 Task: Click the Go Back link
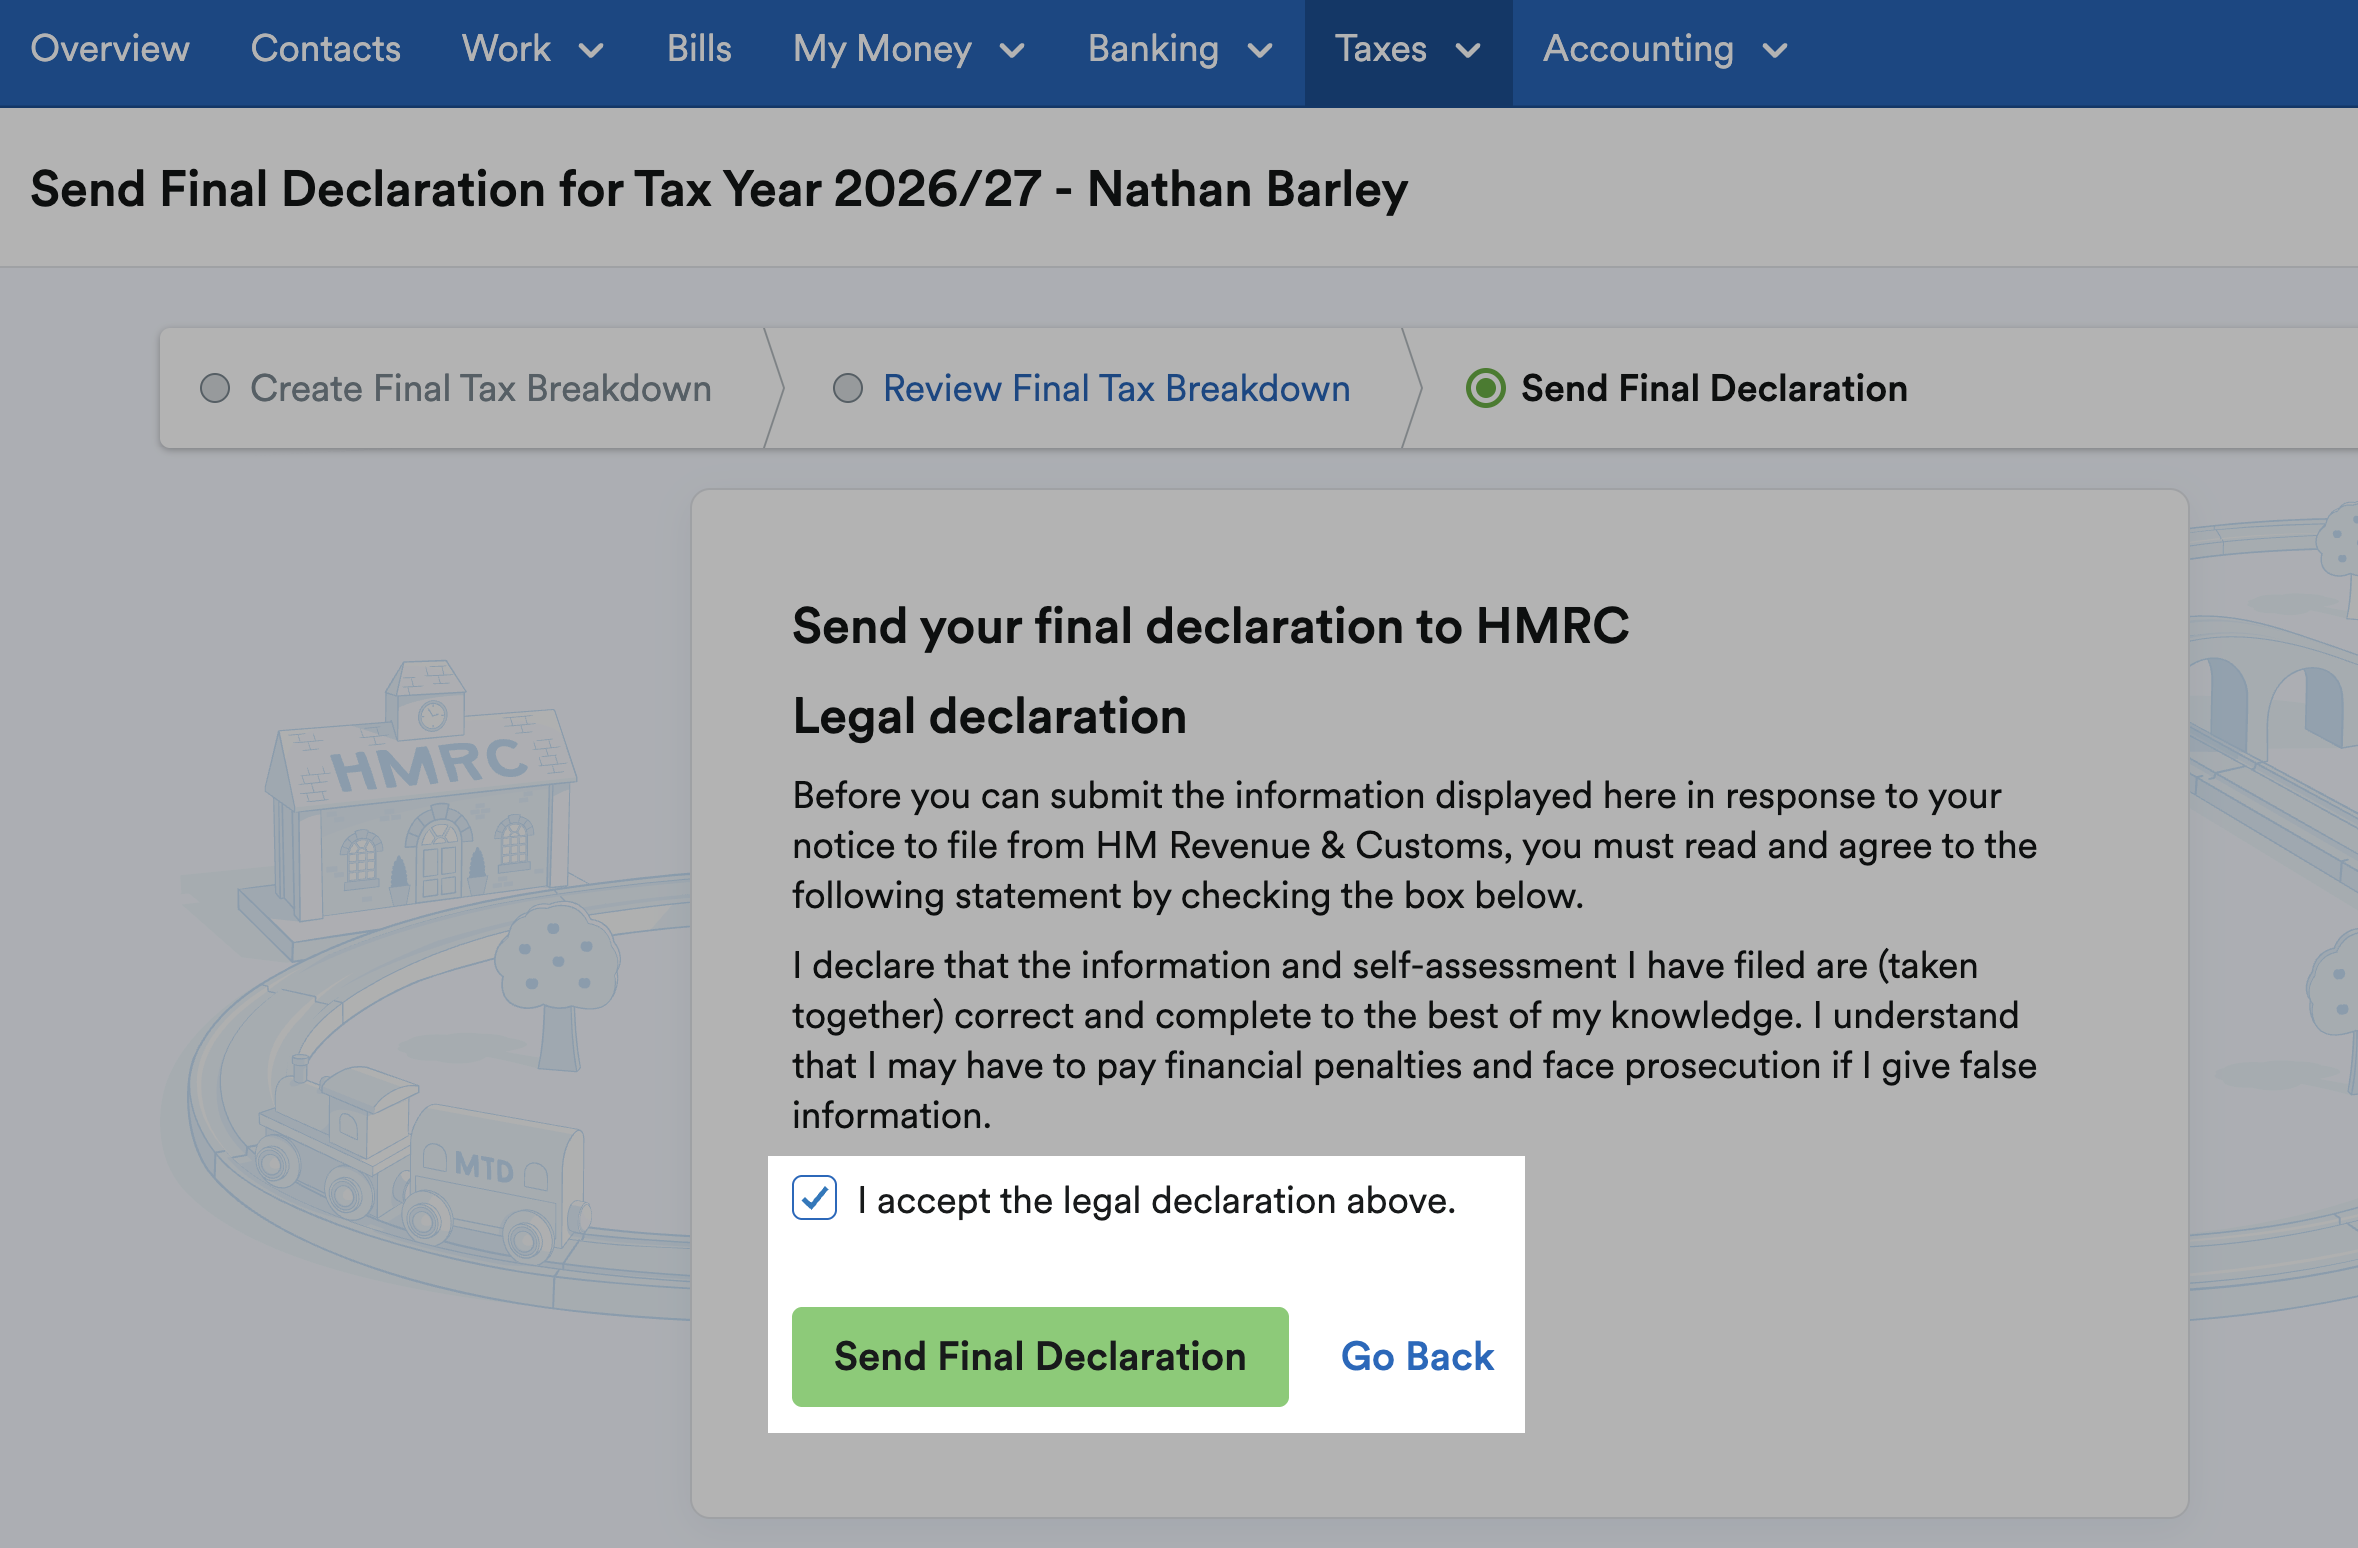[x=1417, y=1356]
